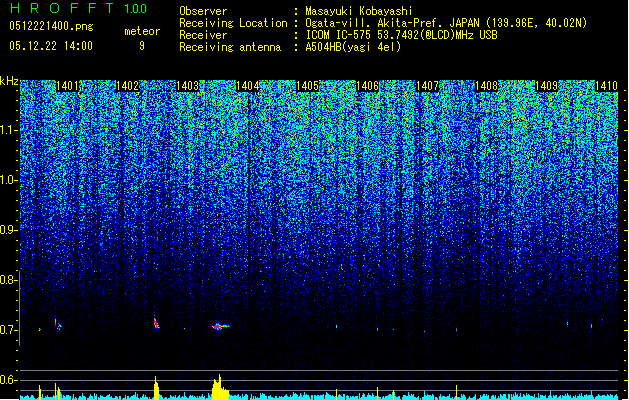Click the tallest yellow intensity peak

219,387
